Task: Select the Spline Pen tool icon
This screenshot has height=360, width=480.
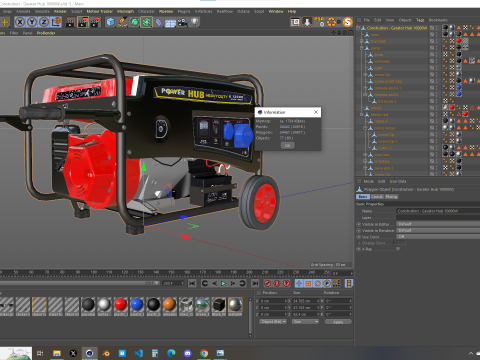Action: 122,22
